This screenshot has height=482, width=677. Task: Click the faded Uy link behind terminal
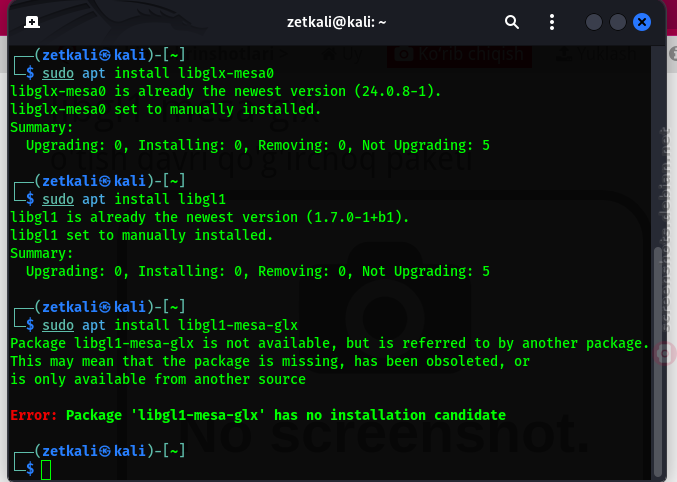click(x=343, y=54)
